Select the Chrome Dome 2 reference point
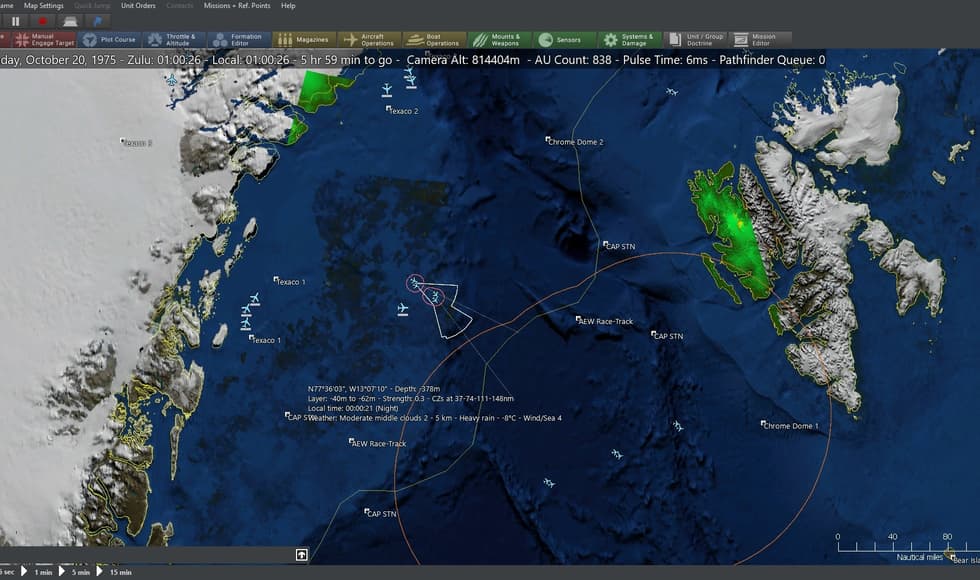The width and height of the screenshot is (980, 580). 574,142
